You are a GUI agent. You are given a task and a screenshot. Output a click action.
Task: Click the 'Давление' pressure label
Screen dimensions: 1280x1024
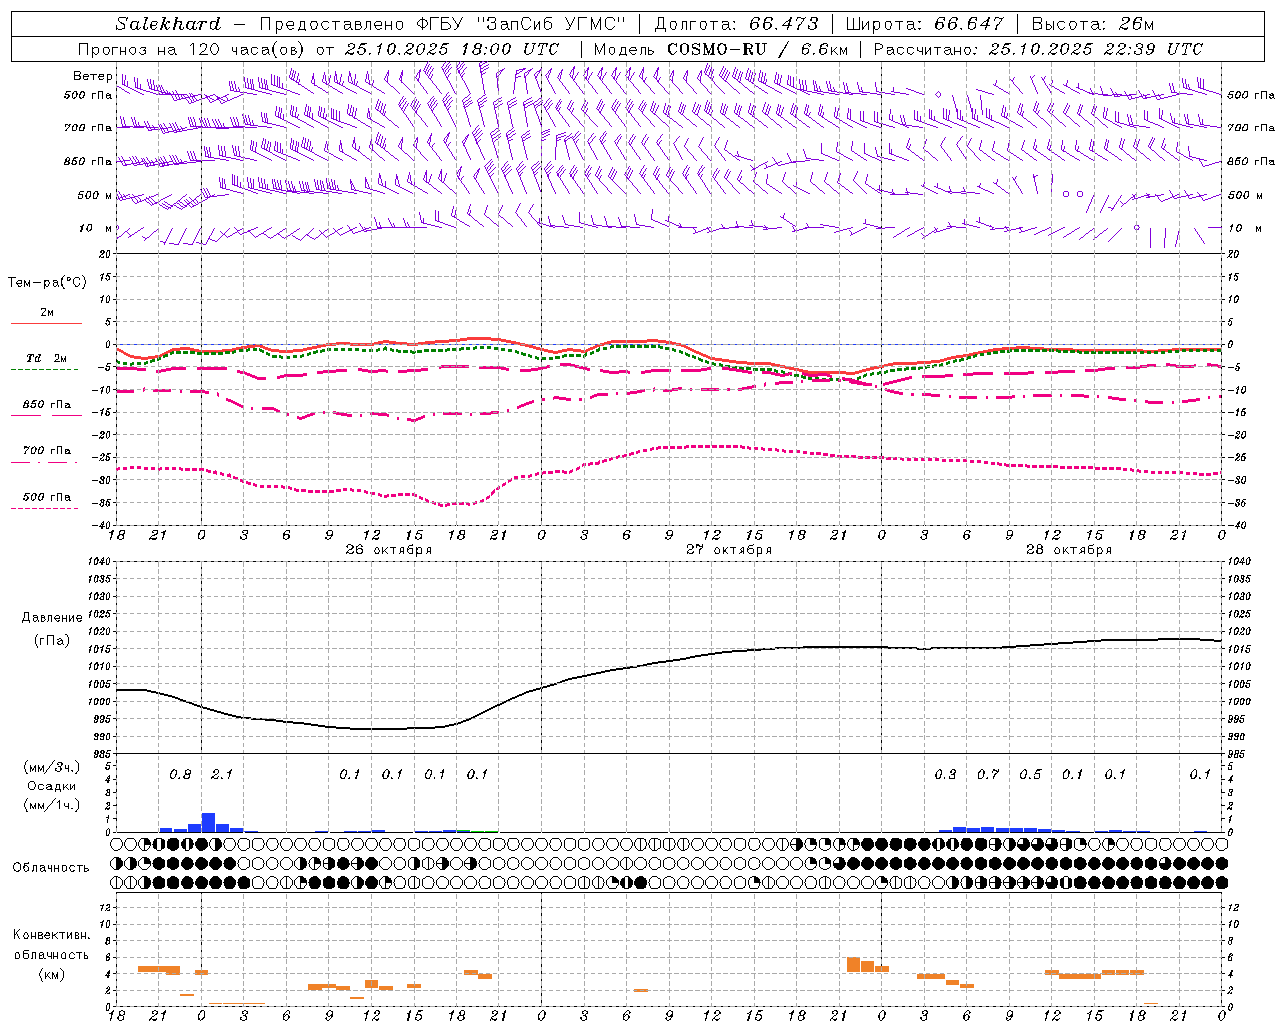(52, 618)
